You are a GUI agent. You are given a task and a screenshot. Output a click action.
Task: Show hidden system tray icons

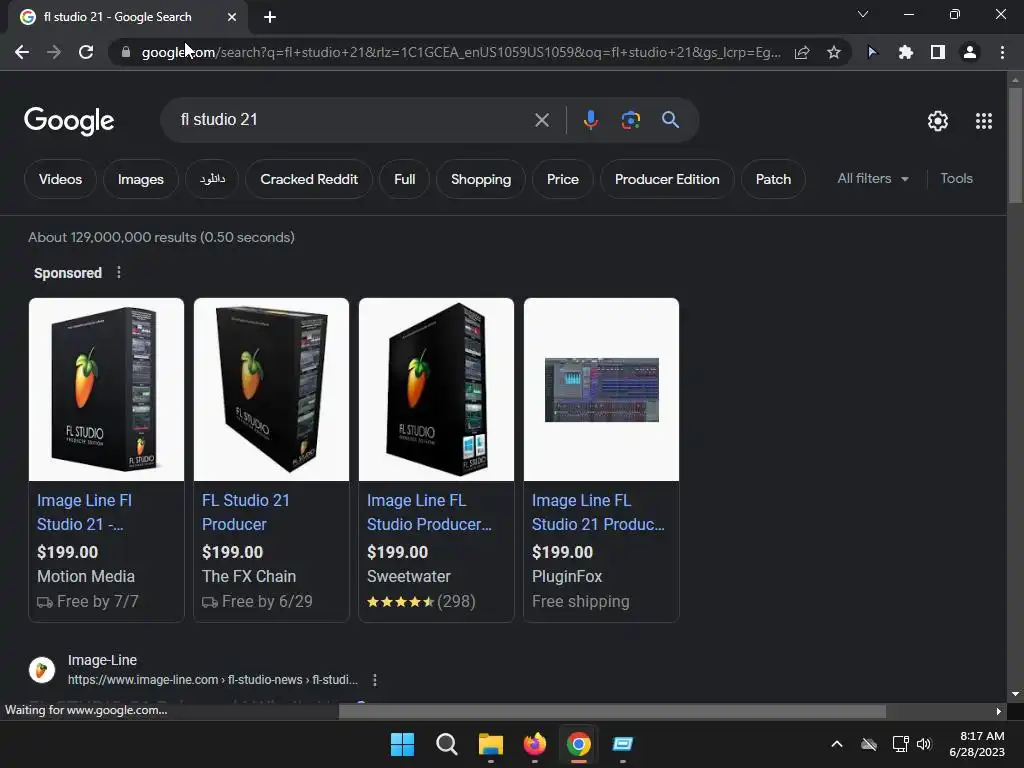point(837,744)
